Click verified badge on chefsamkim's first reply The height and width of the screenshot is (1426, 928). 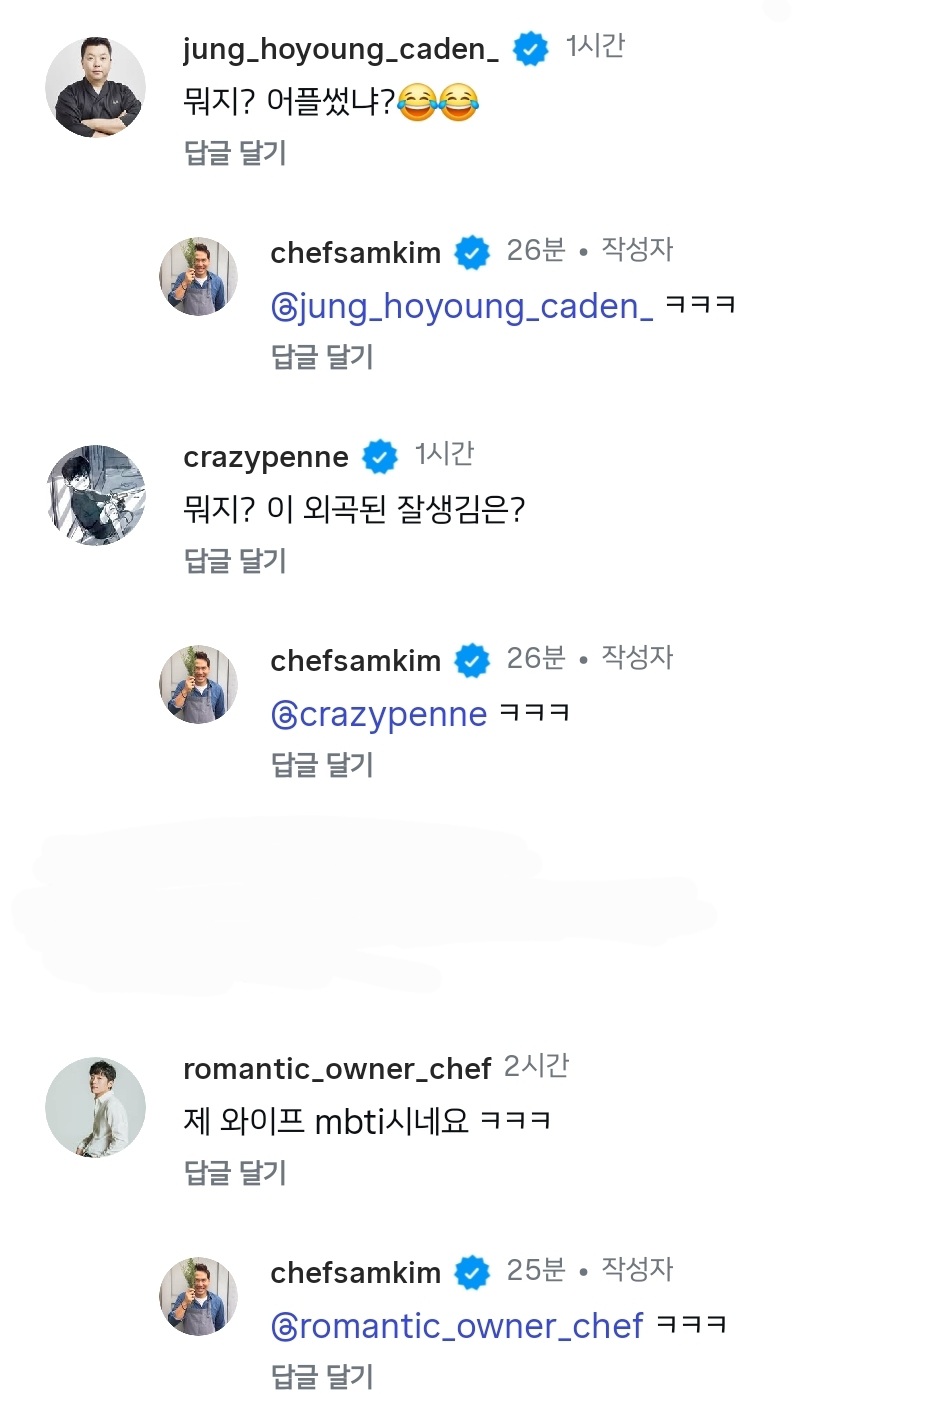[x=472, y=253]
